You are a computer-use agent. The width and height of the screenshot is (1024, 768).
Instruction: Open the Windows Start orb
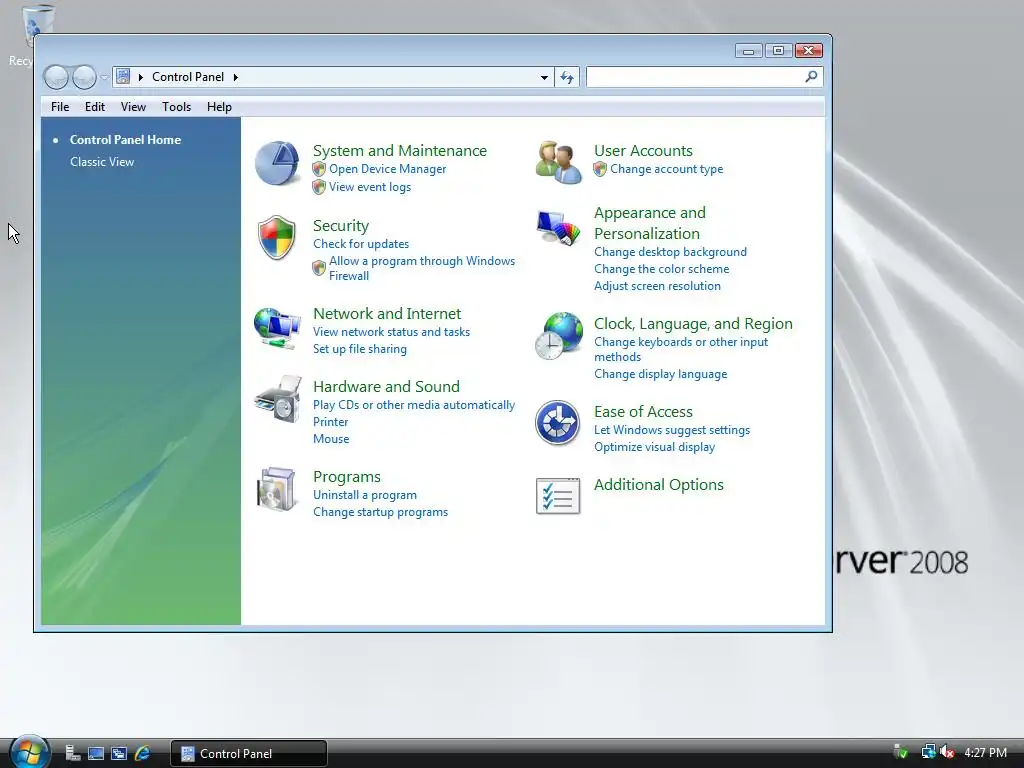coord(29,752)
